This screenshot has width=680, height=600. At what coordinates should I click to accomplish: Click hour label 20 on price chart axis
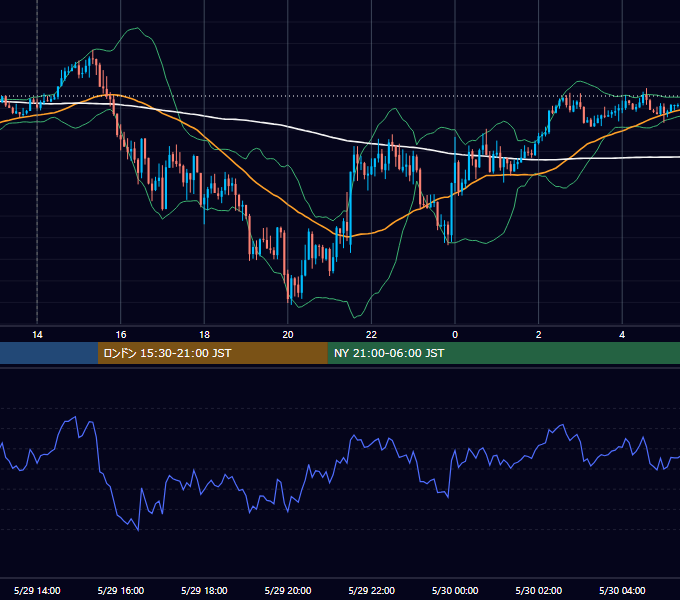coord(288,335)
